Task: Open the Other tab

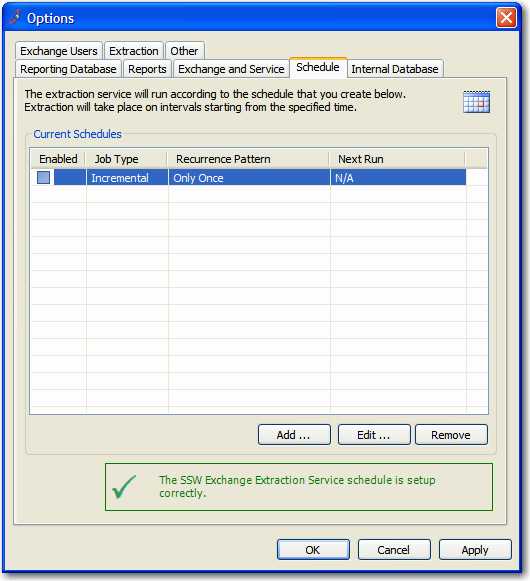Action: click(x=184, y=51)
